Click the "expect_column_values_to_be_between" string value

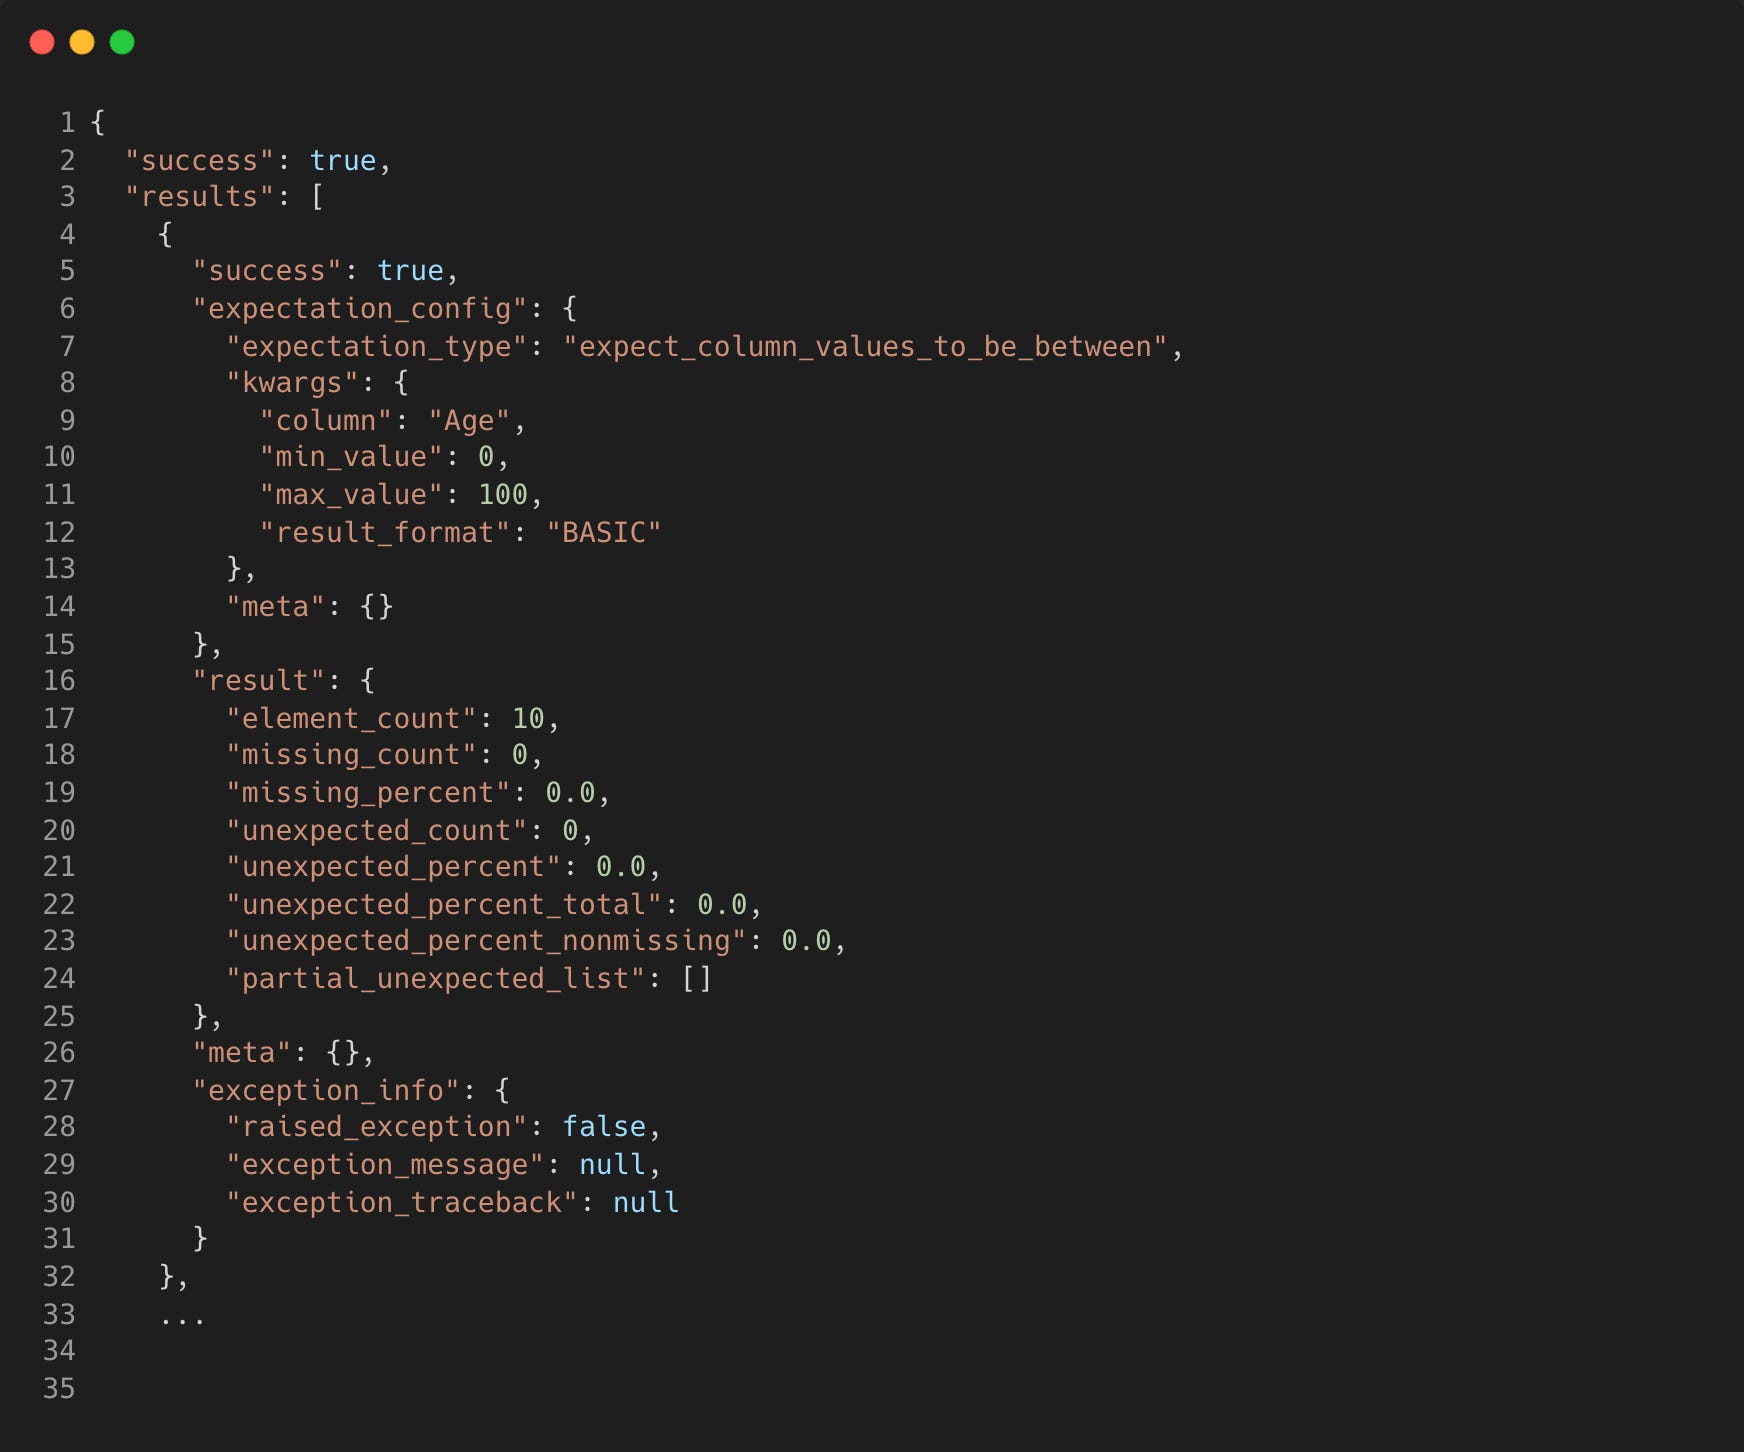point(865,346)
